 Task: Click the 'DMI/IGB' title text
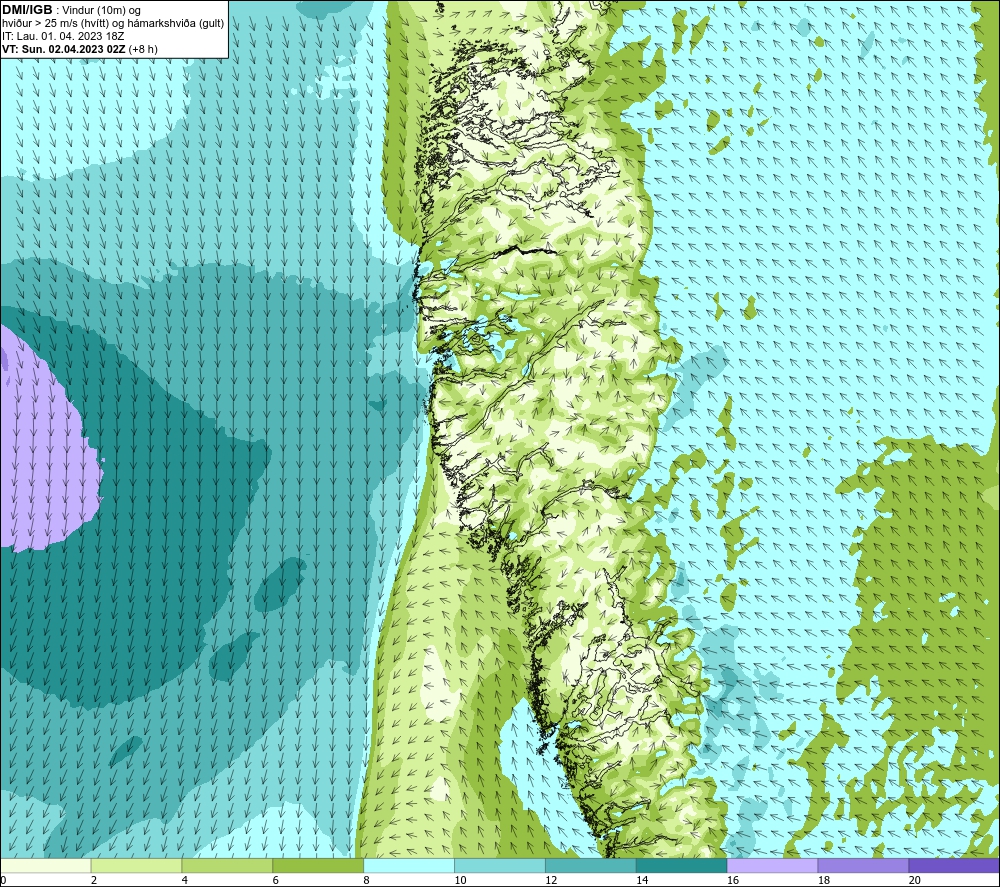point(27,10)
